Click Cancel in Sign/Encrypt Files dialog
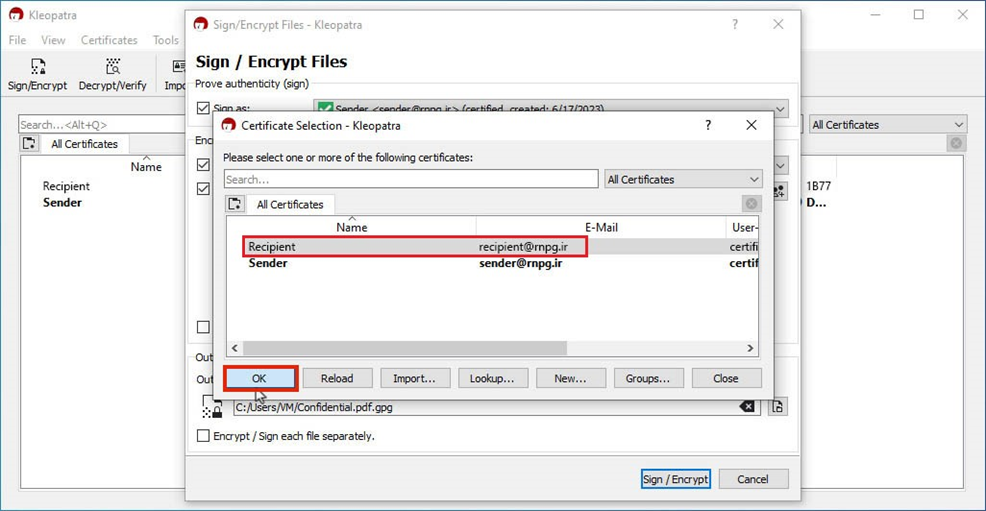The height and width of the screenshot is (511, 986). (753, 479)
